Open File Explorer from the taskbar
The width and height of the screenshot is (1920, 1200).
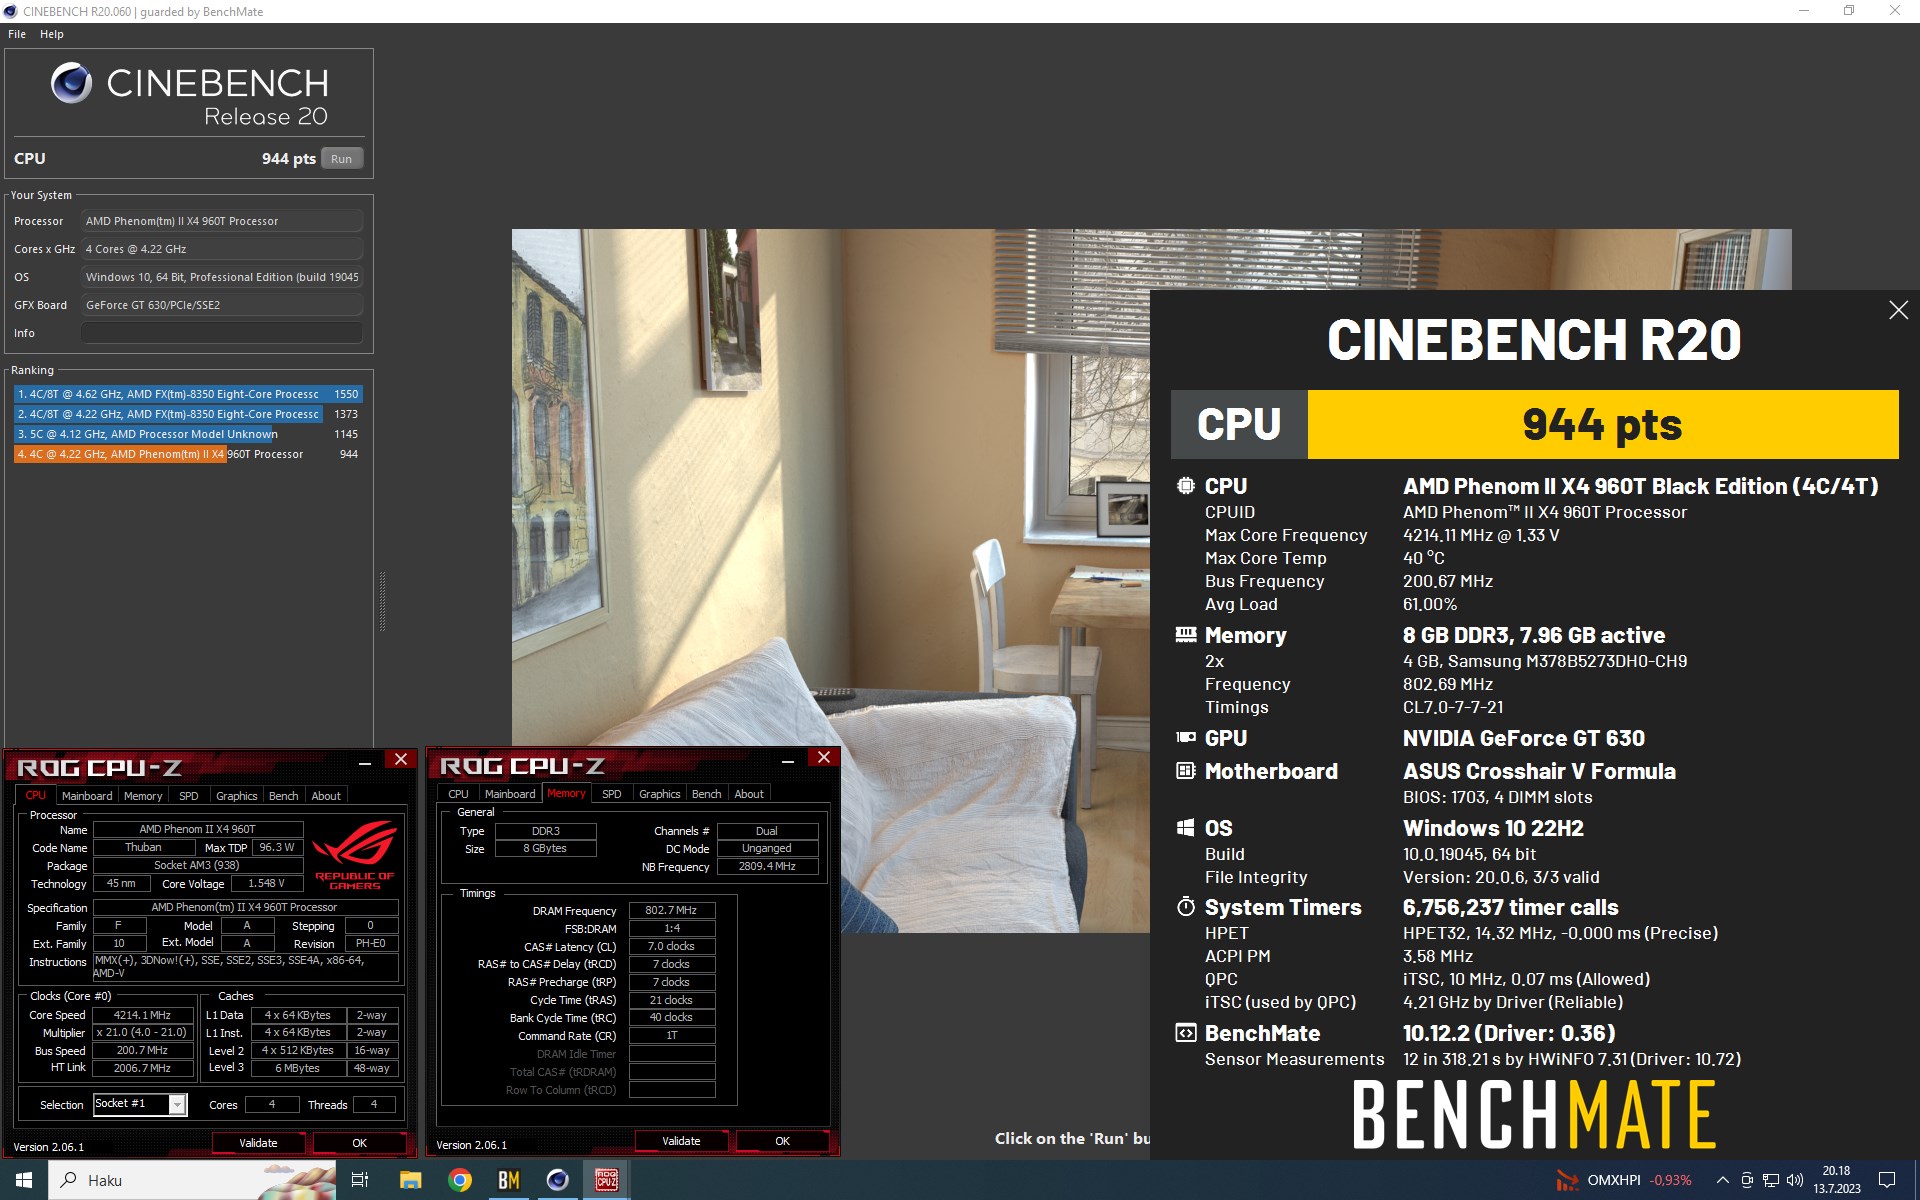point(410,1180)
